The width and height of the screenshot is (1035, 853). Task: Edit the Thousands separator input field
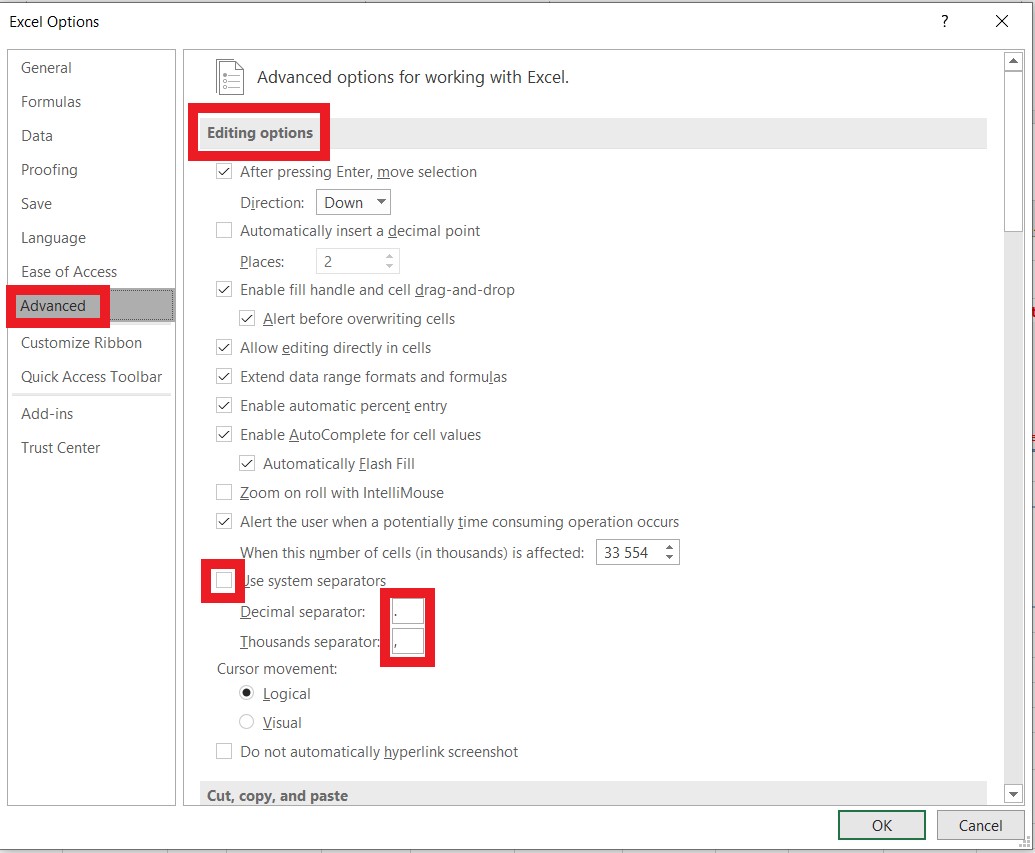pos(407,641)
